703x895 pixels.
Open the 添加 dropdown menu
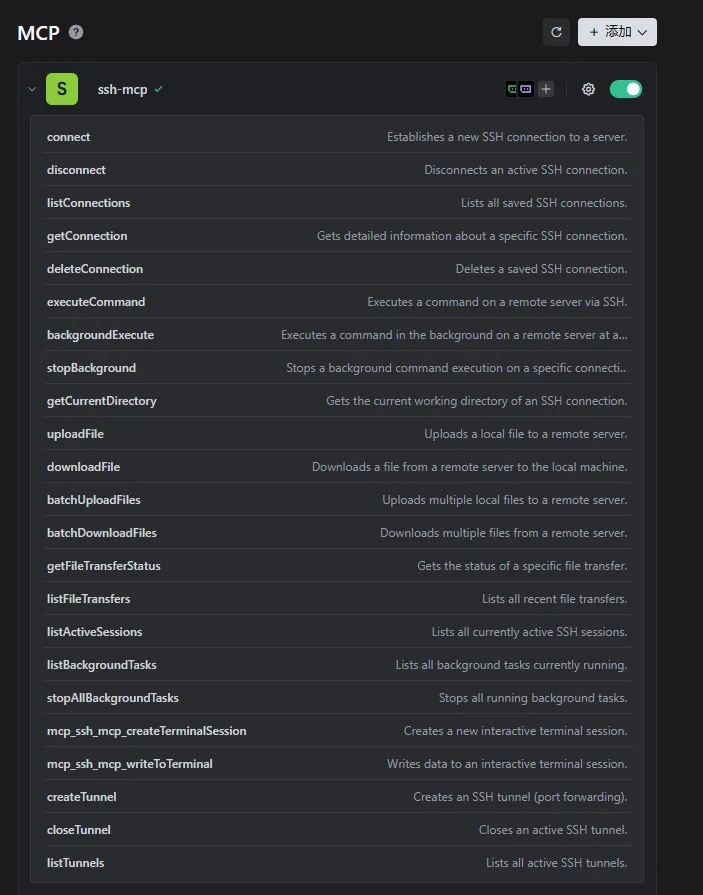pyautogui.click(x=617, y=32)
